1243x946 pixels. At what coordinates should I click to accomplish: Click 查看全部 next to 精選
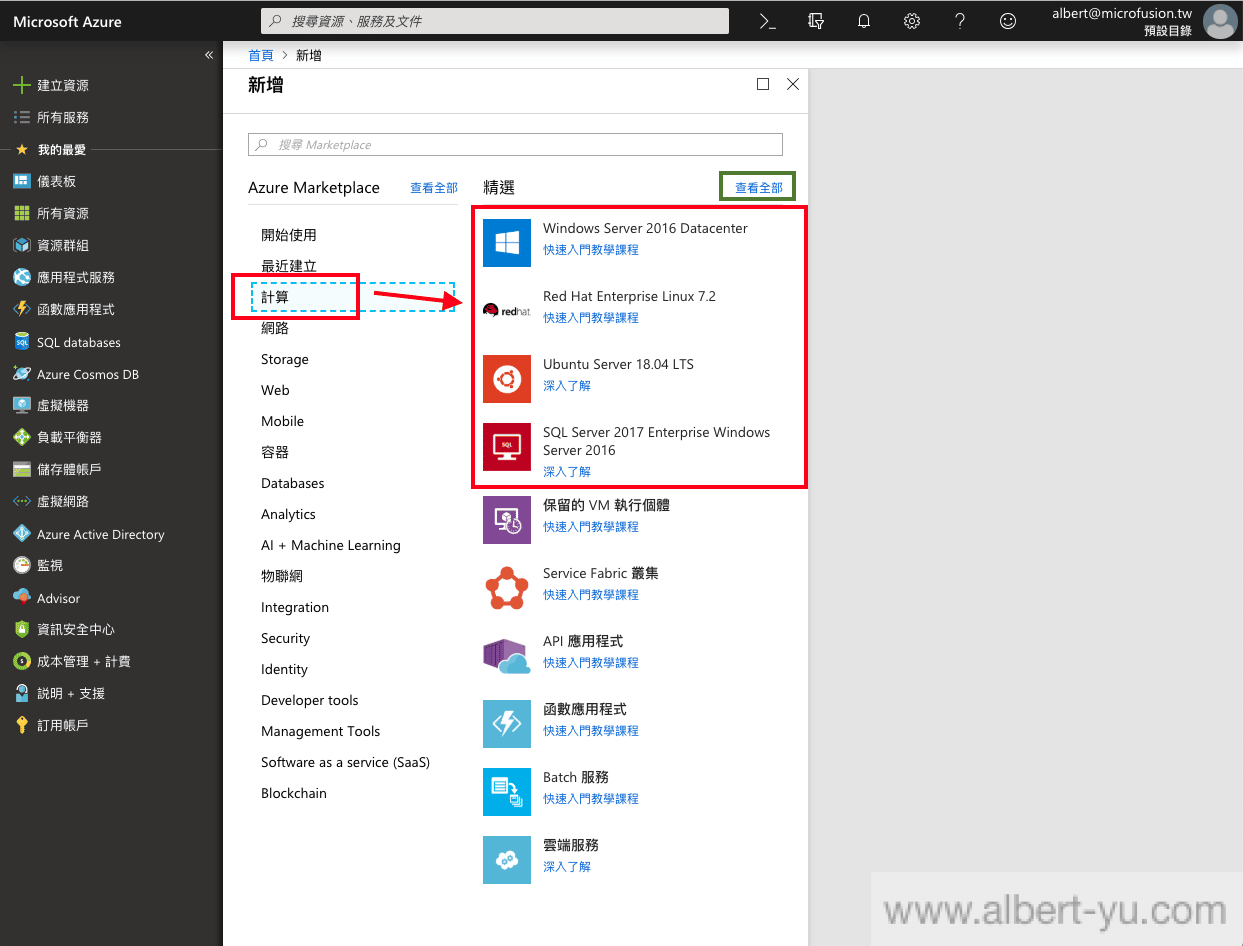click(759, 188)
